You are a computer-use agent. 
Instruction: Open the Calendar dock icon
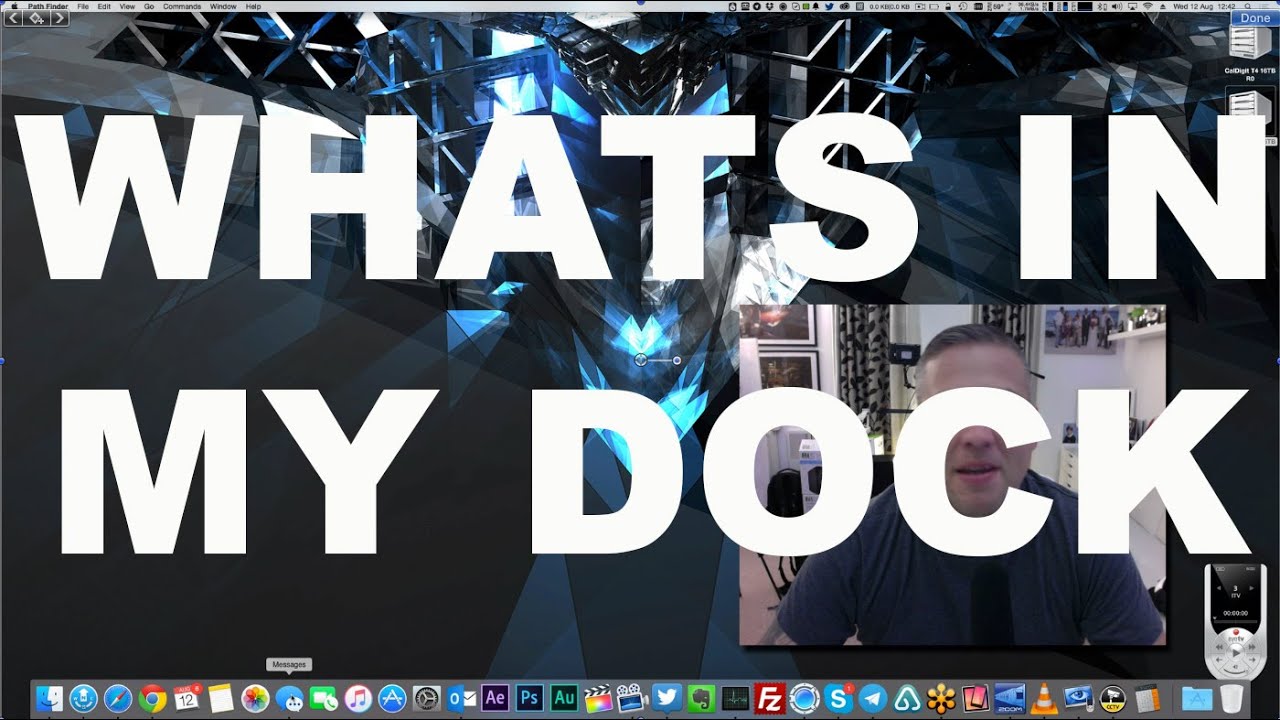pyautogui.click(x=187, y=698)
